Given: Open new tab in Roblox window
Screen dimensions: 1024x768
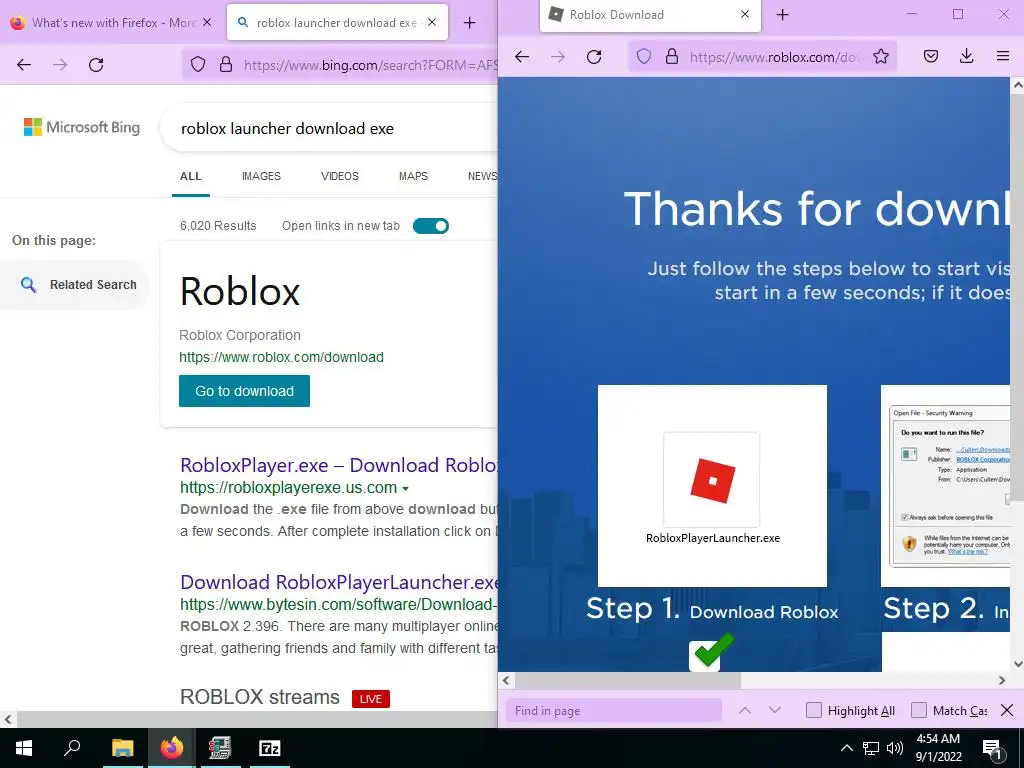Looking at the screenshot, I should [x=782, y=14].
